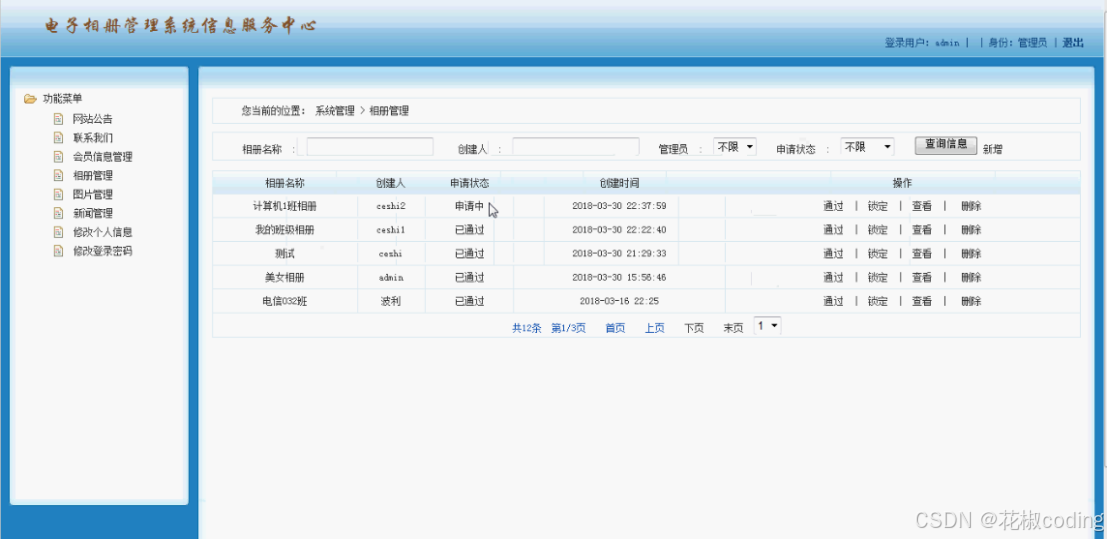The width and height of the screenshot is (1108, 540).
Task: Go to 末页 in pagination
Action: click(733, 328)
